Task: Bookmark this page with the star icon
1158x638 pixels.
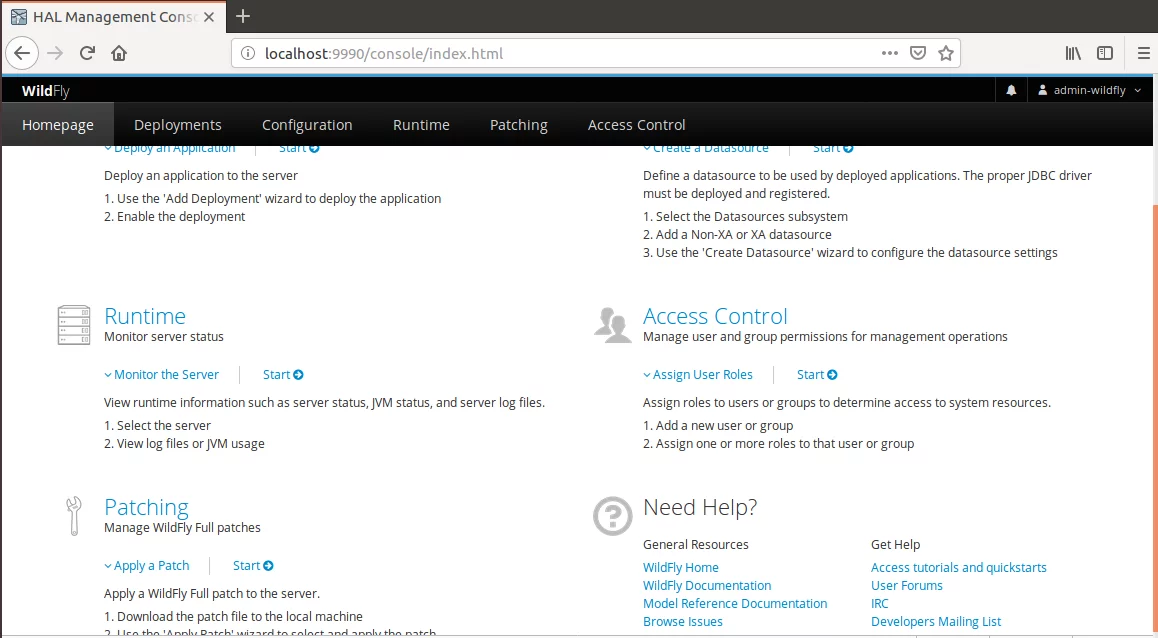Action: (945, 53)
